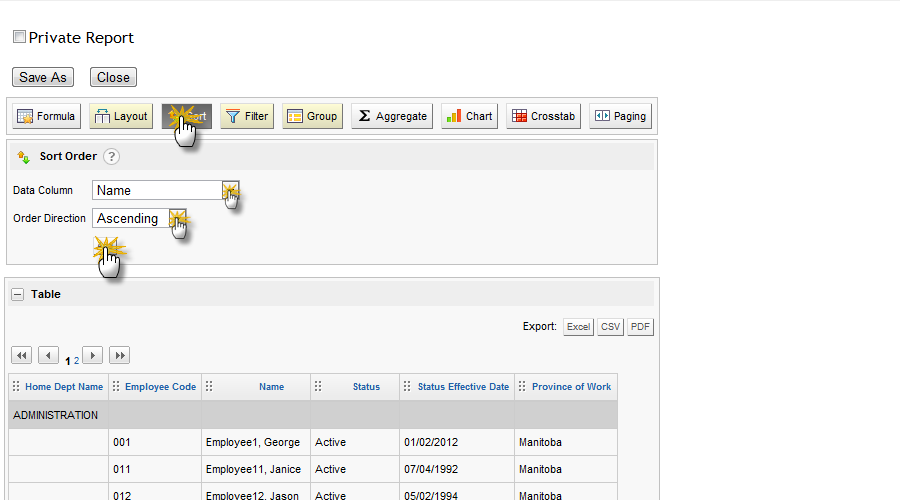Open the Crosstab tool
The width and height of the screenshot is (900, 500).
click(544, 116)
